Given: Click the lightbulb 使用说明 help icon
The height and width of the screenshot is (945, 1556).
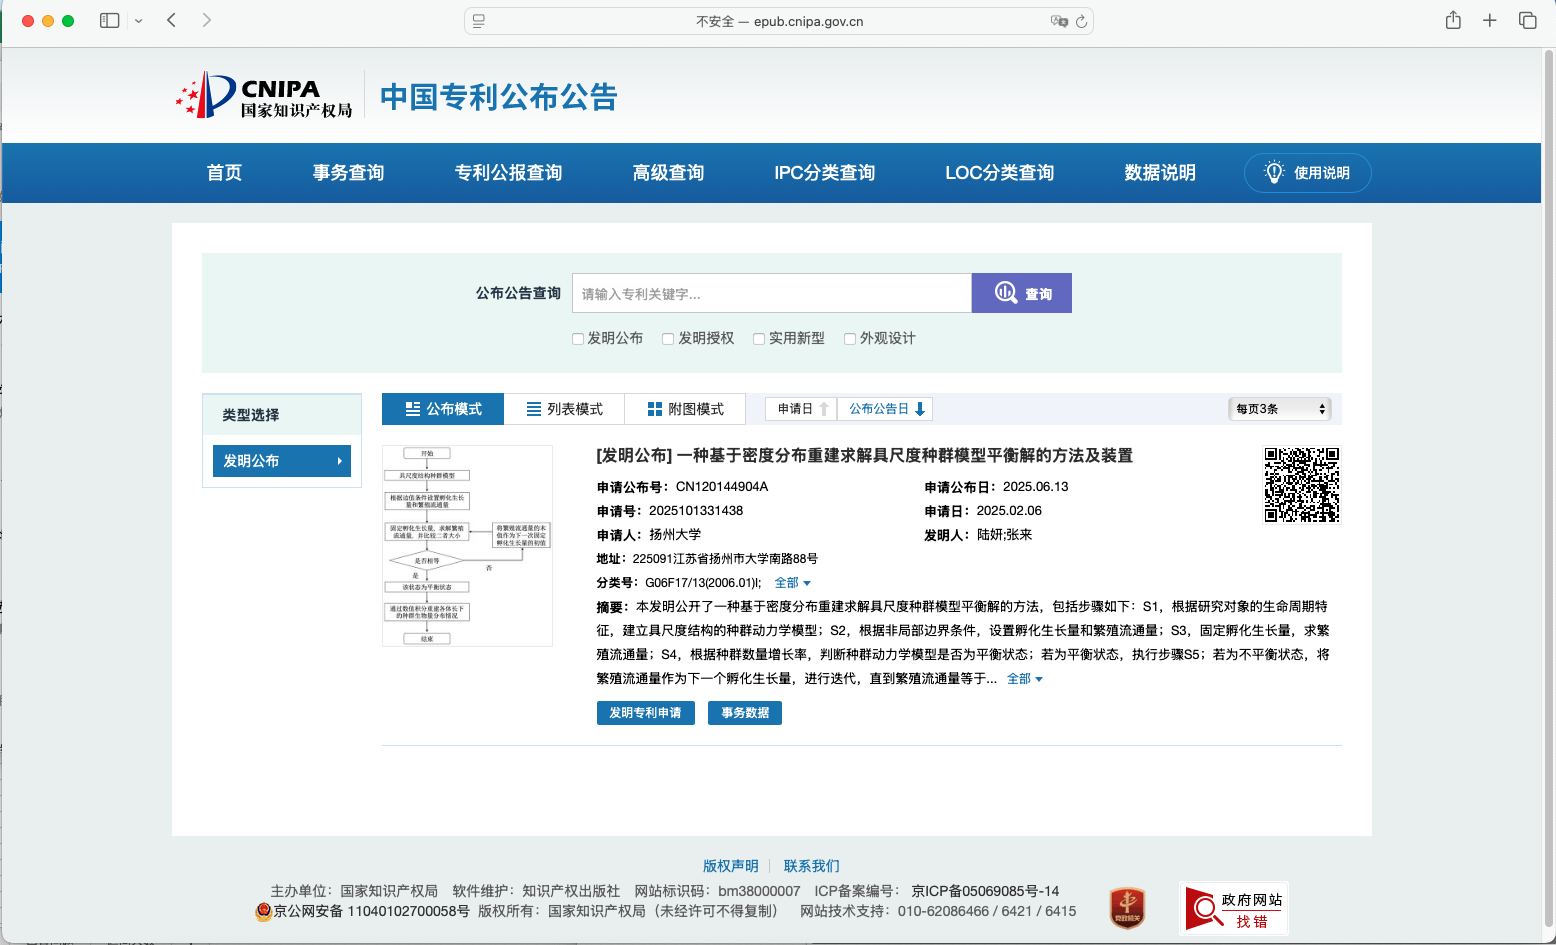Looking at the screenshot, I should [x=1273, y=172].
